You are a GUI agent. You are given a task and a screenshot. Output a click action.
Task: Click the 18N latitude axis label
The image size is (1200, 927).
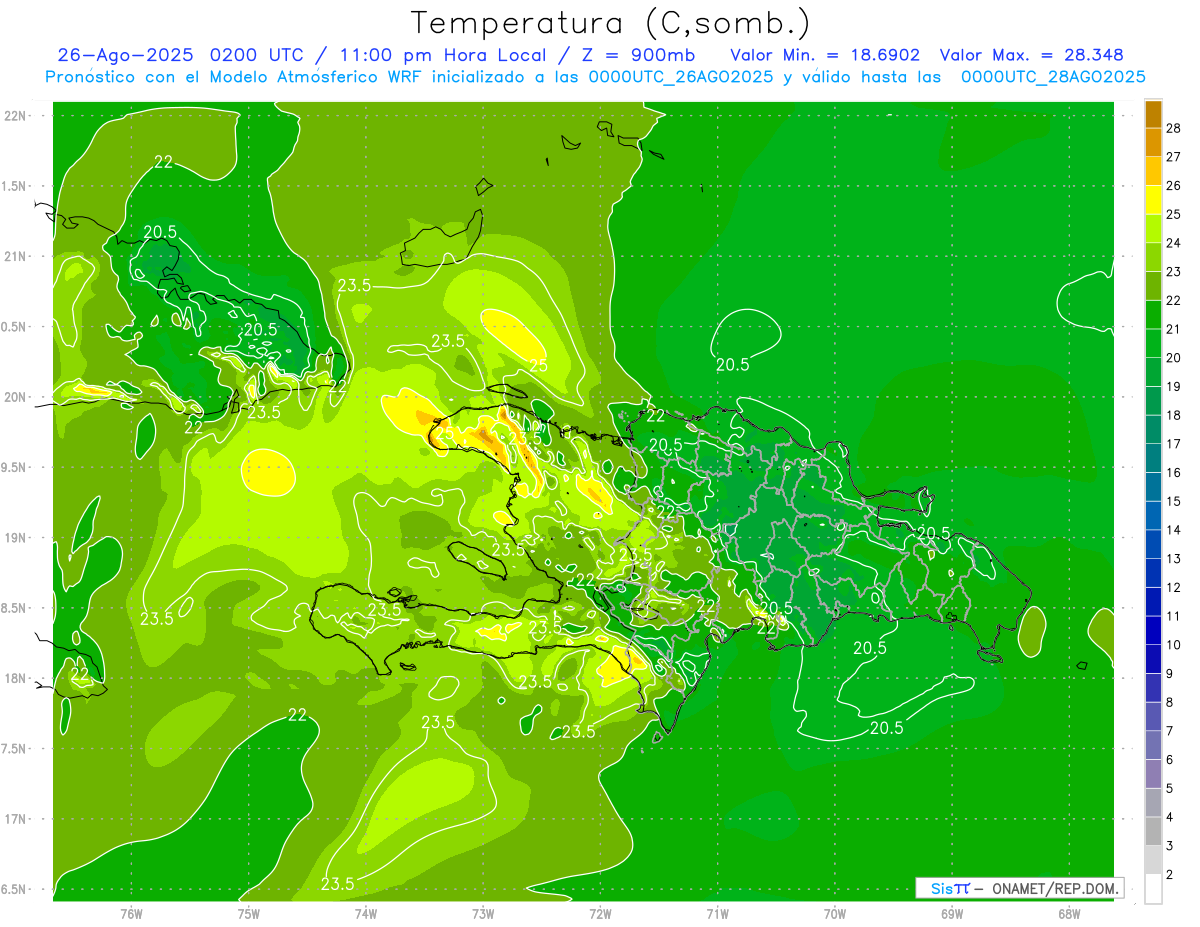point(15,678)
